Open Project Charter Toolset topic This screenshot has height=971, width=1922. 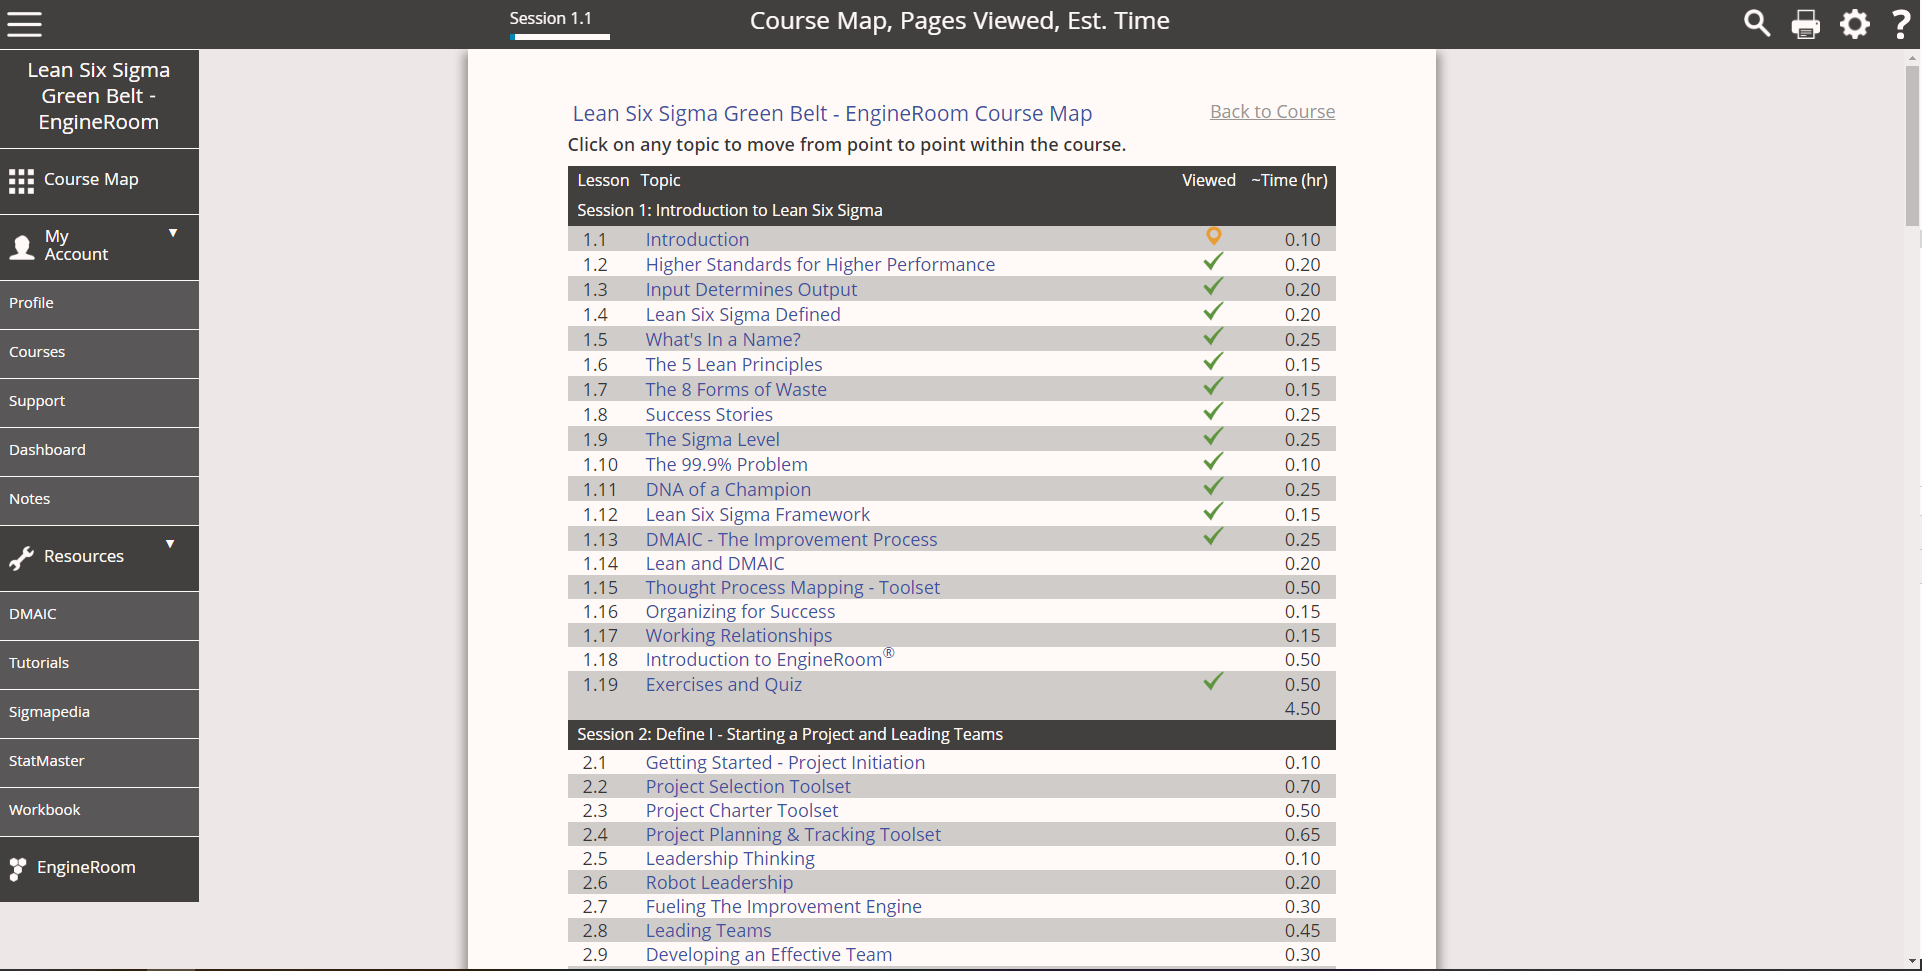(742, 811)
